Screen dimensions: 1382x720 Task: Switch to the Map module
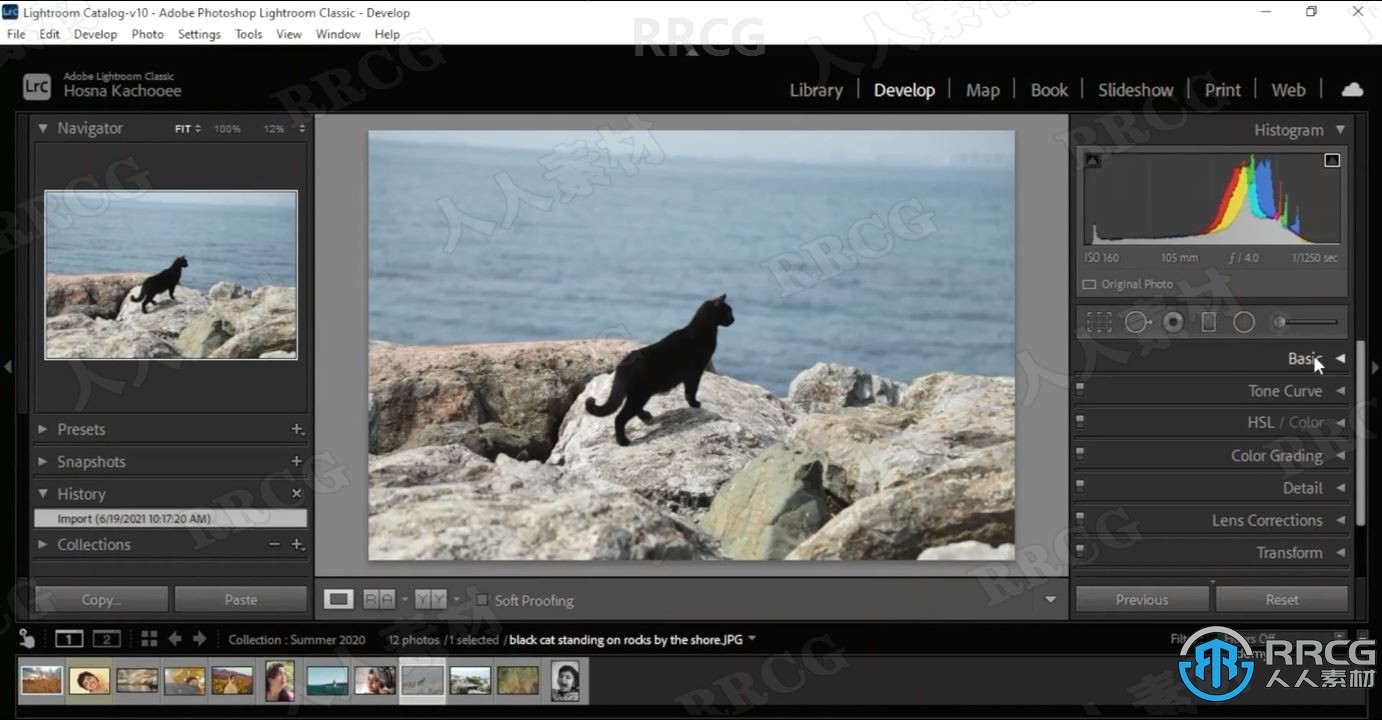[982, 90]
